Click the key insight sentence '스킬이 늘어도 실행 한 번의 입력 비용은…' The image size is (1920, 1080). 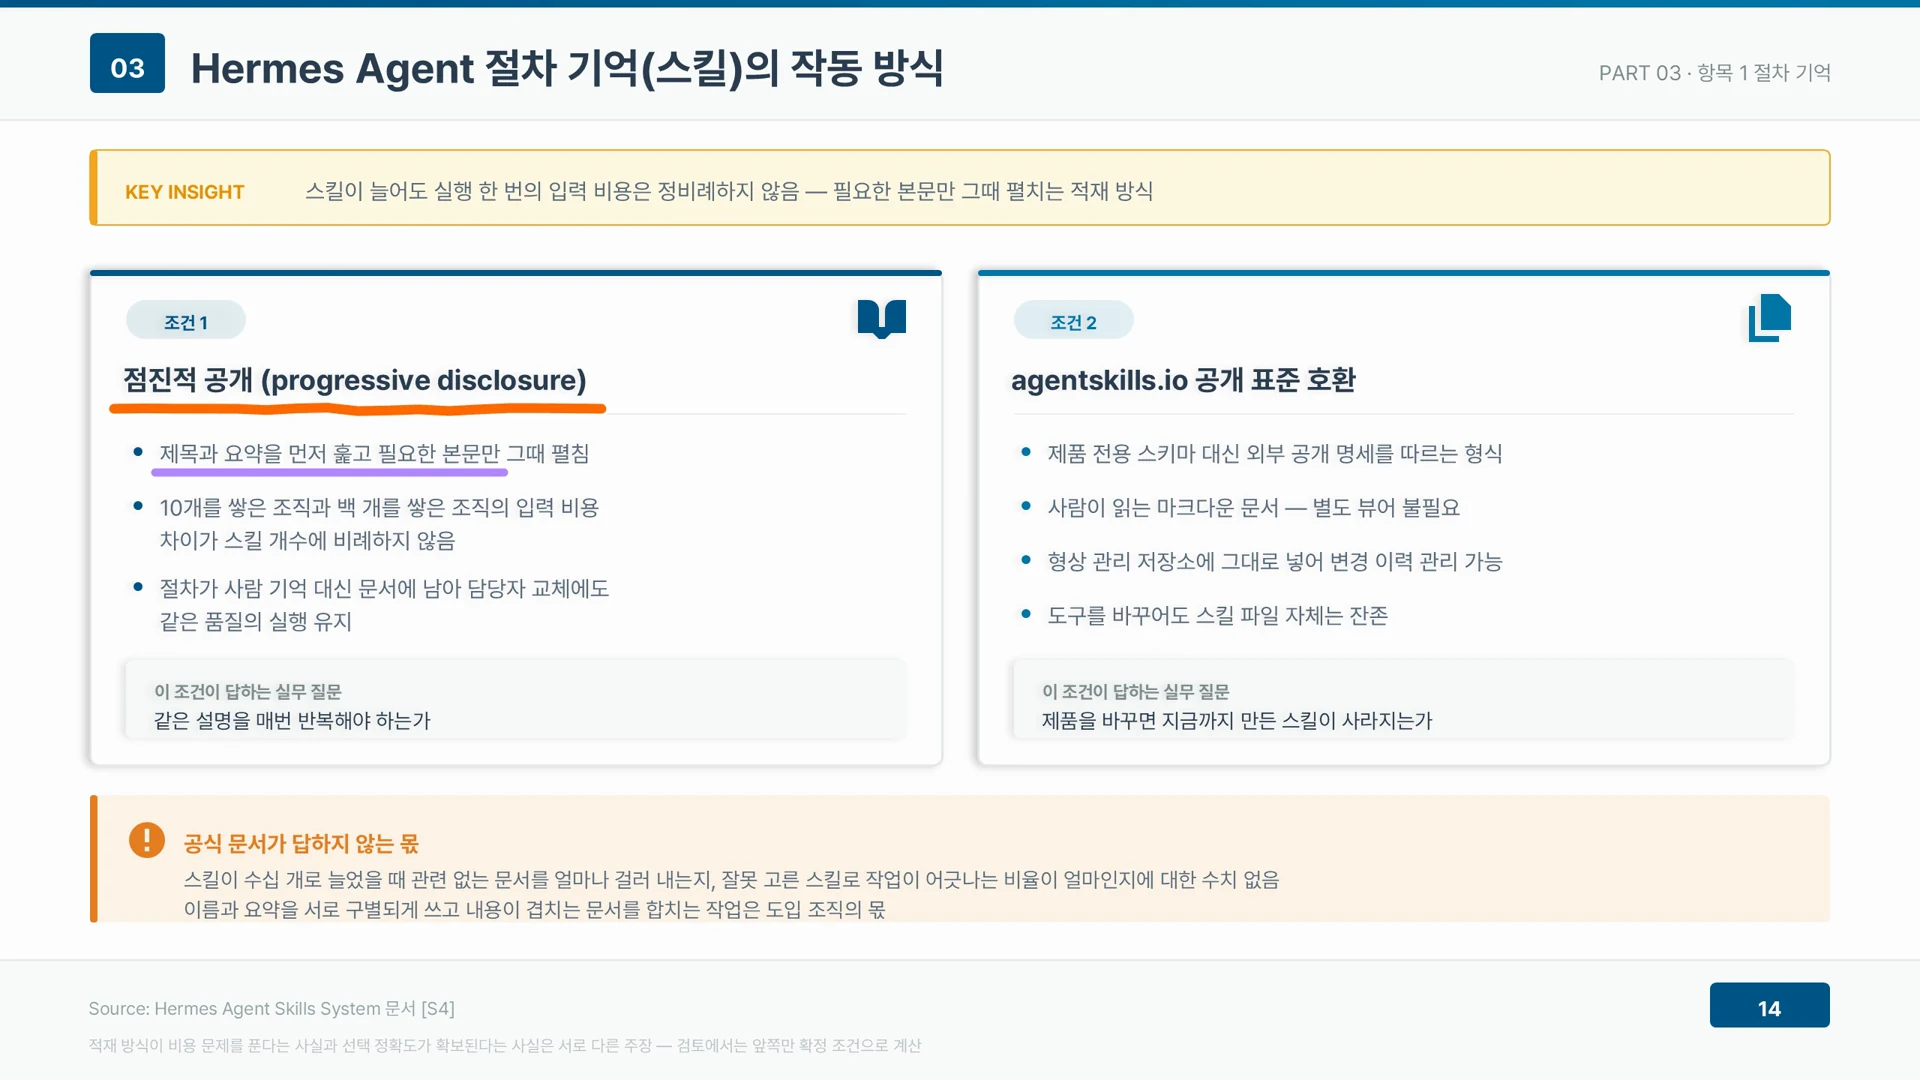728,190
